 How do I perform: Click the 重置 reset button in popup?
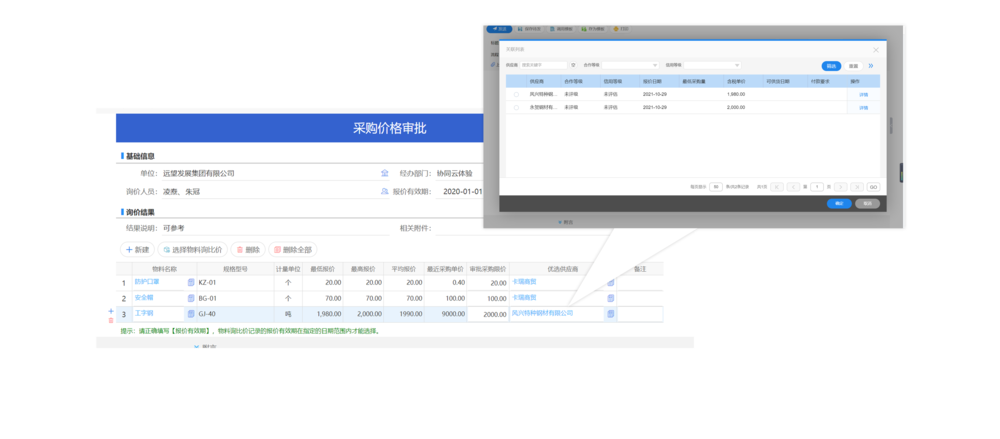click(x=853, y=66)
